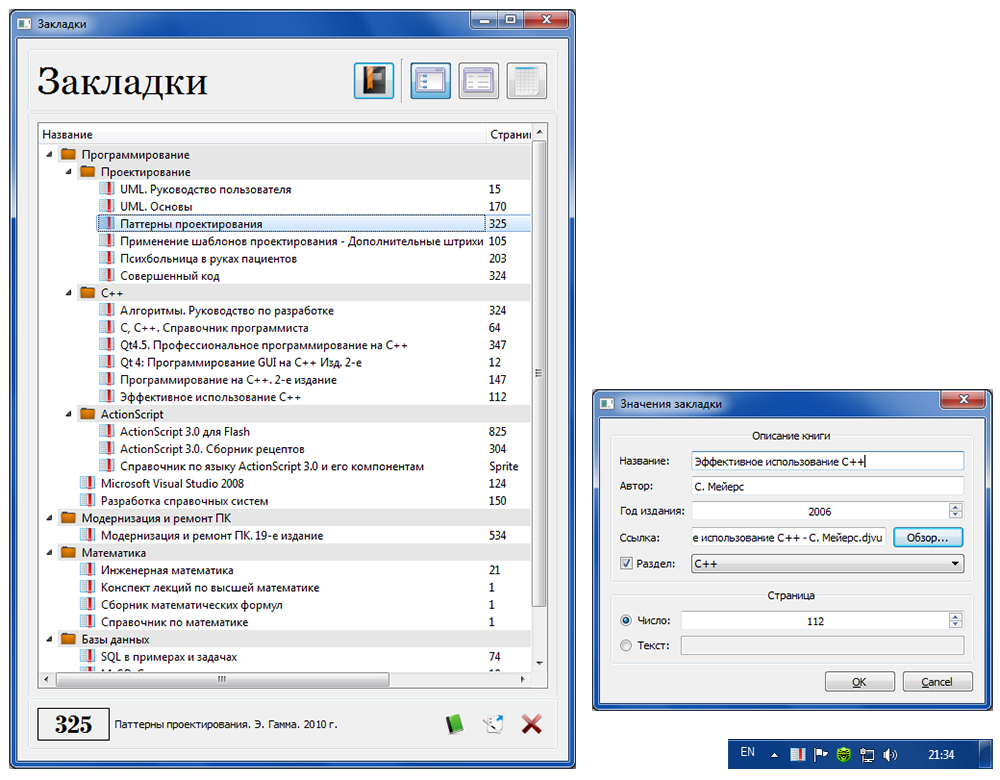Click scroll down arrow of bookmark list

tap(540, 663)
